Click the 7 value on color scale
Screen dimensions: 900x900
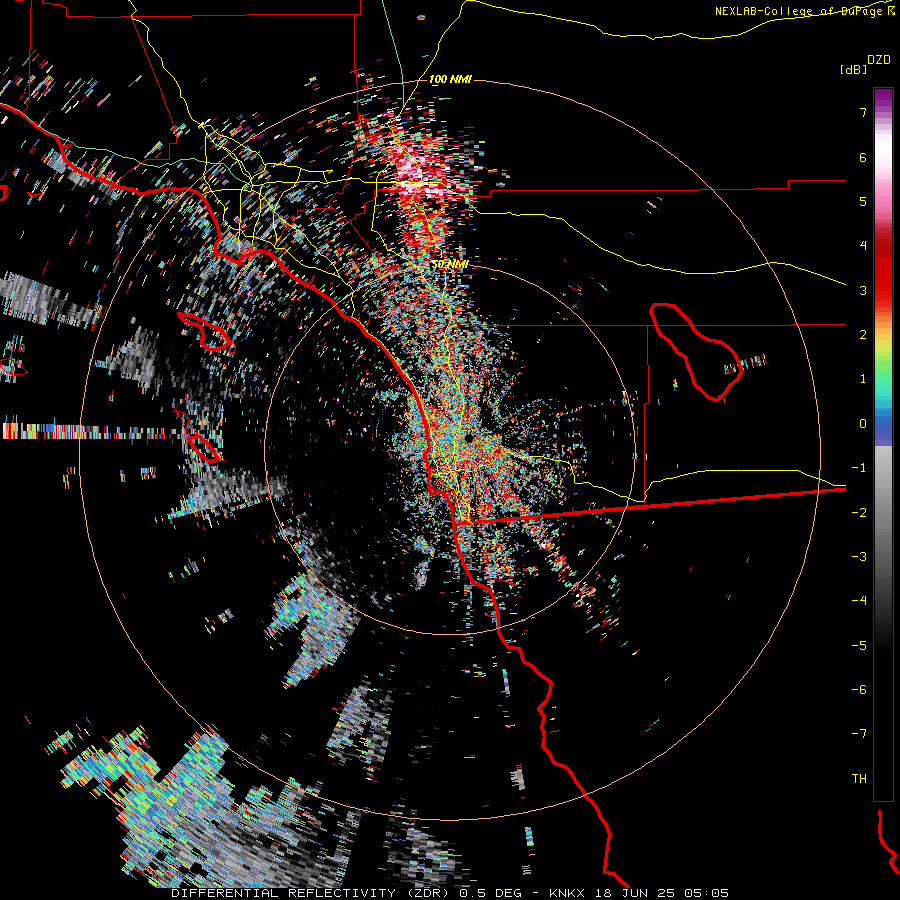[863, 112]
